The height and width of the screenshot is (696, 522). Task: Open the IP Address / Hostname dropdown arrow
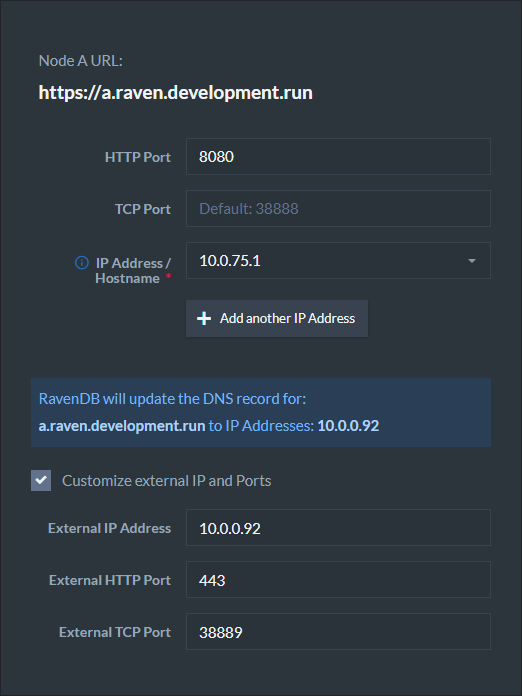click(472, 261)
